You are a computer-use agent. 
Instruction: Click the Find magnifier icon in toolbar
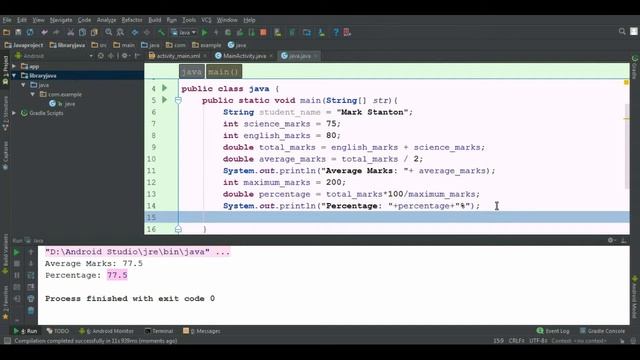(109, 32)
